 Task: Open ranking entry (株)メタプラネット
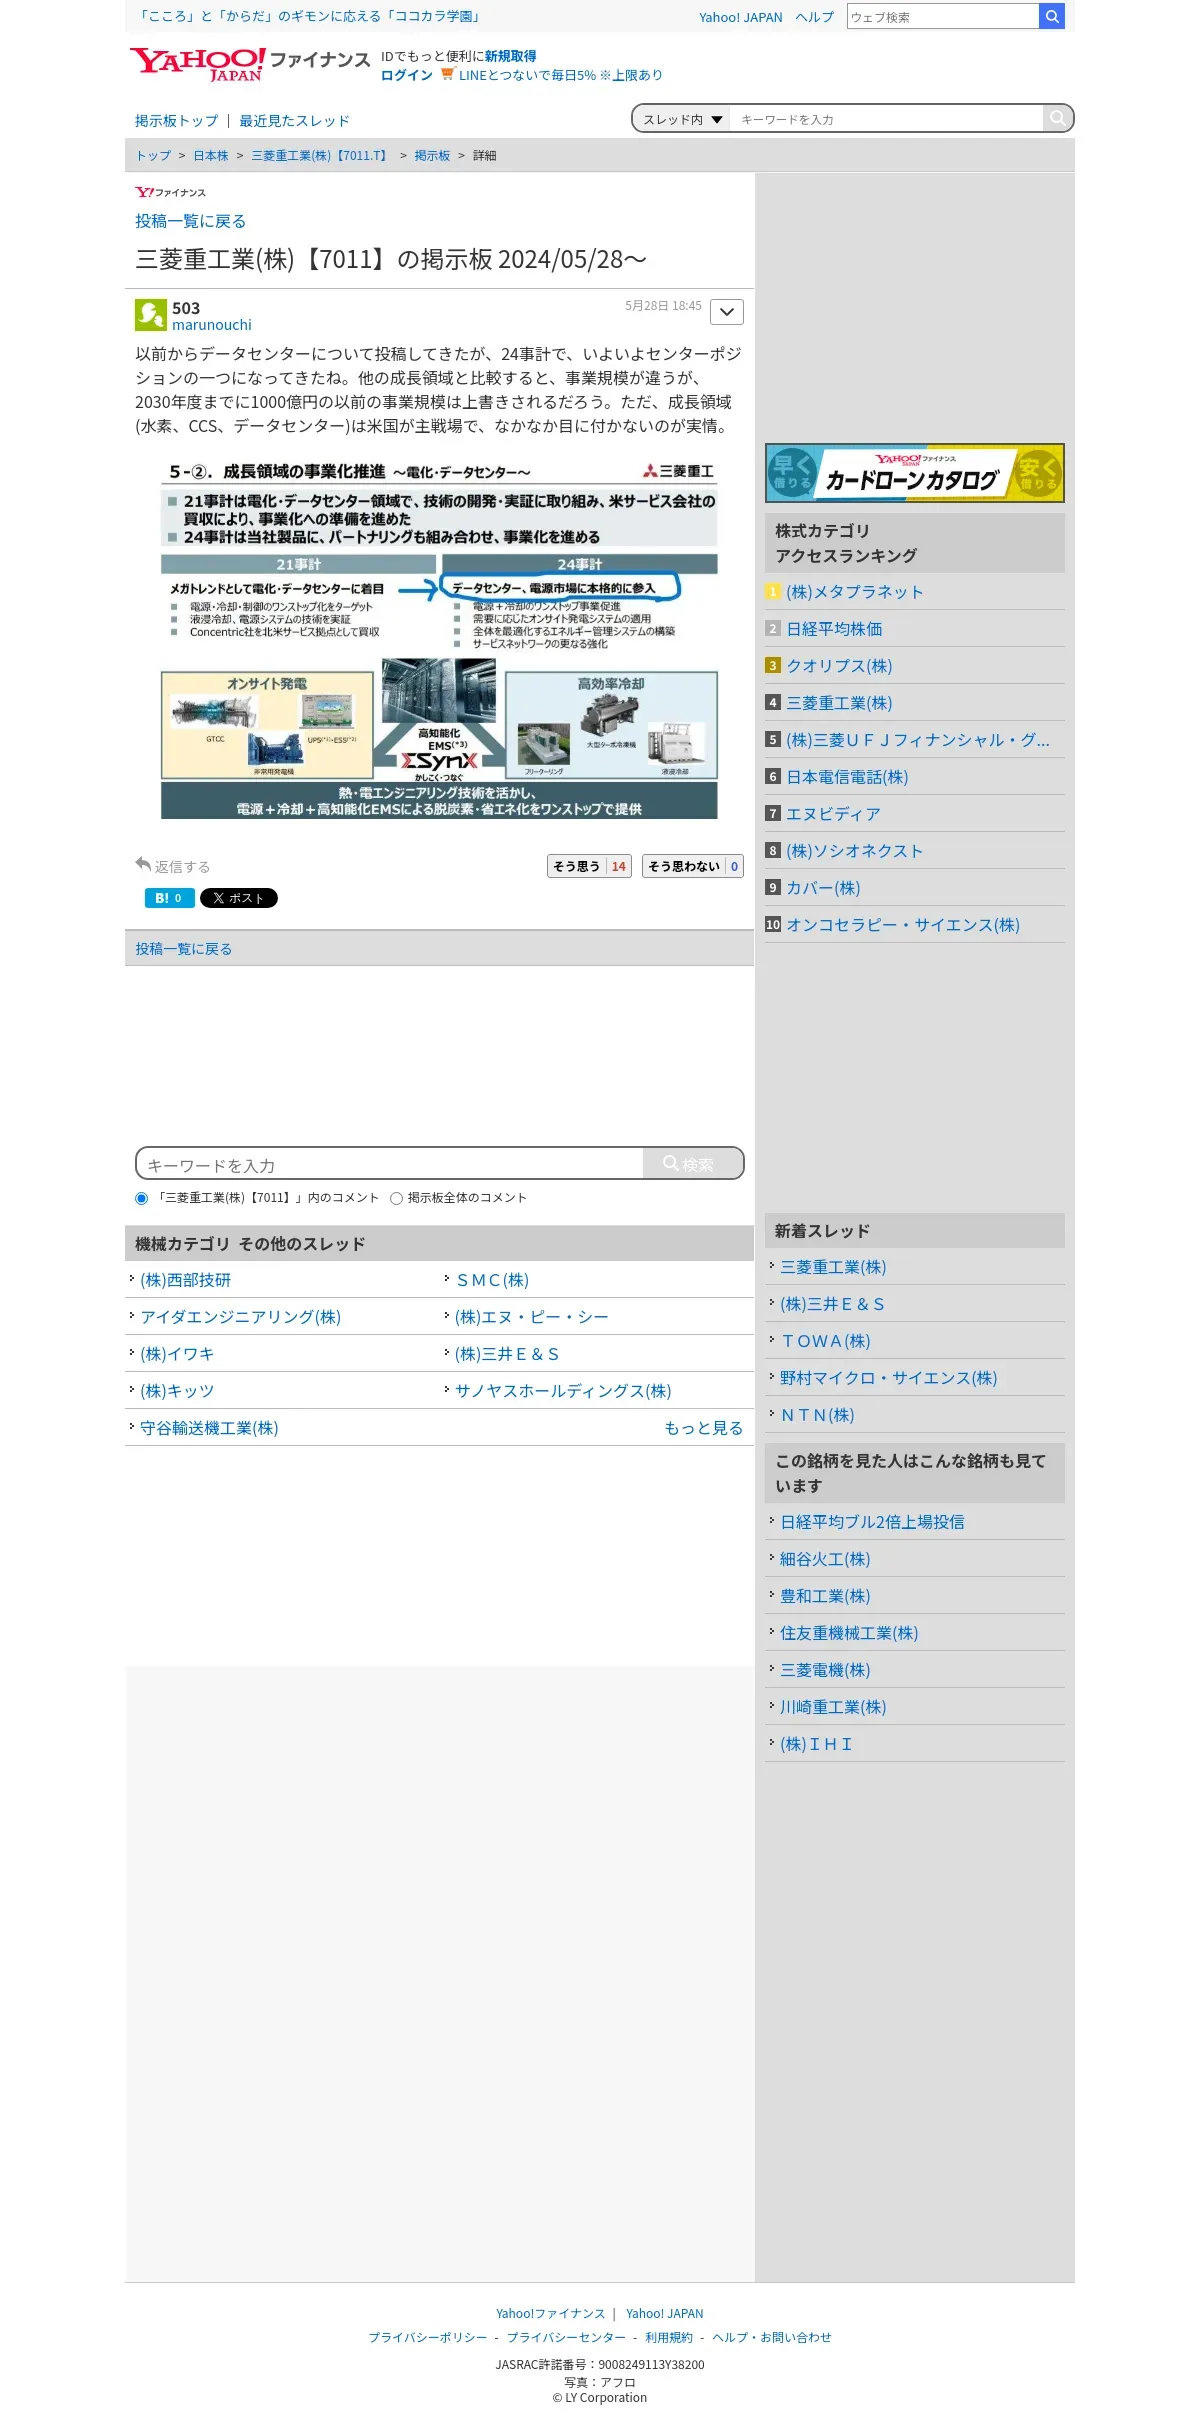pos(854,592)
